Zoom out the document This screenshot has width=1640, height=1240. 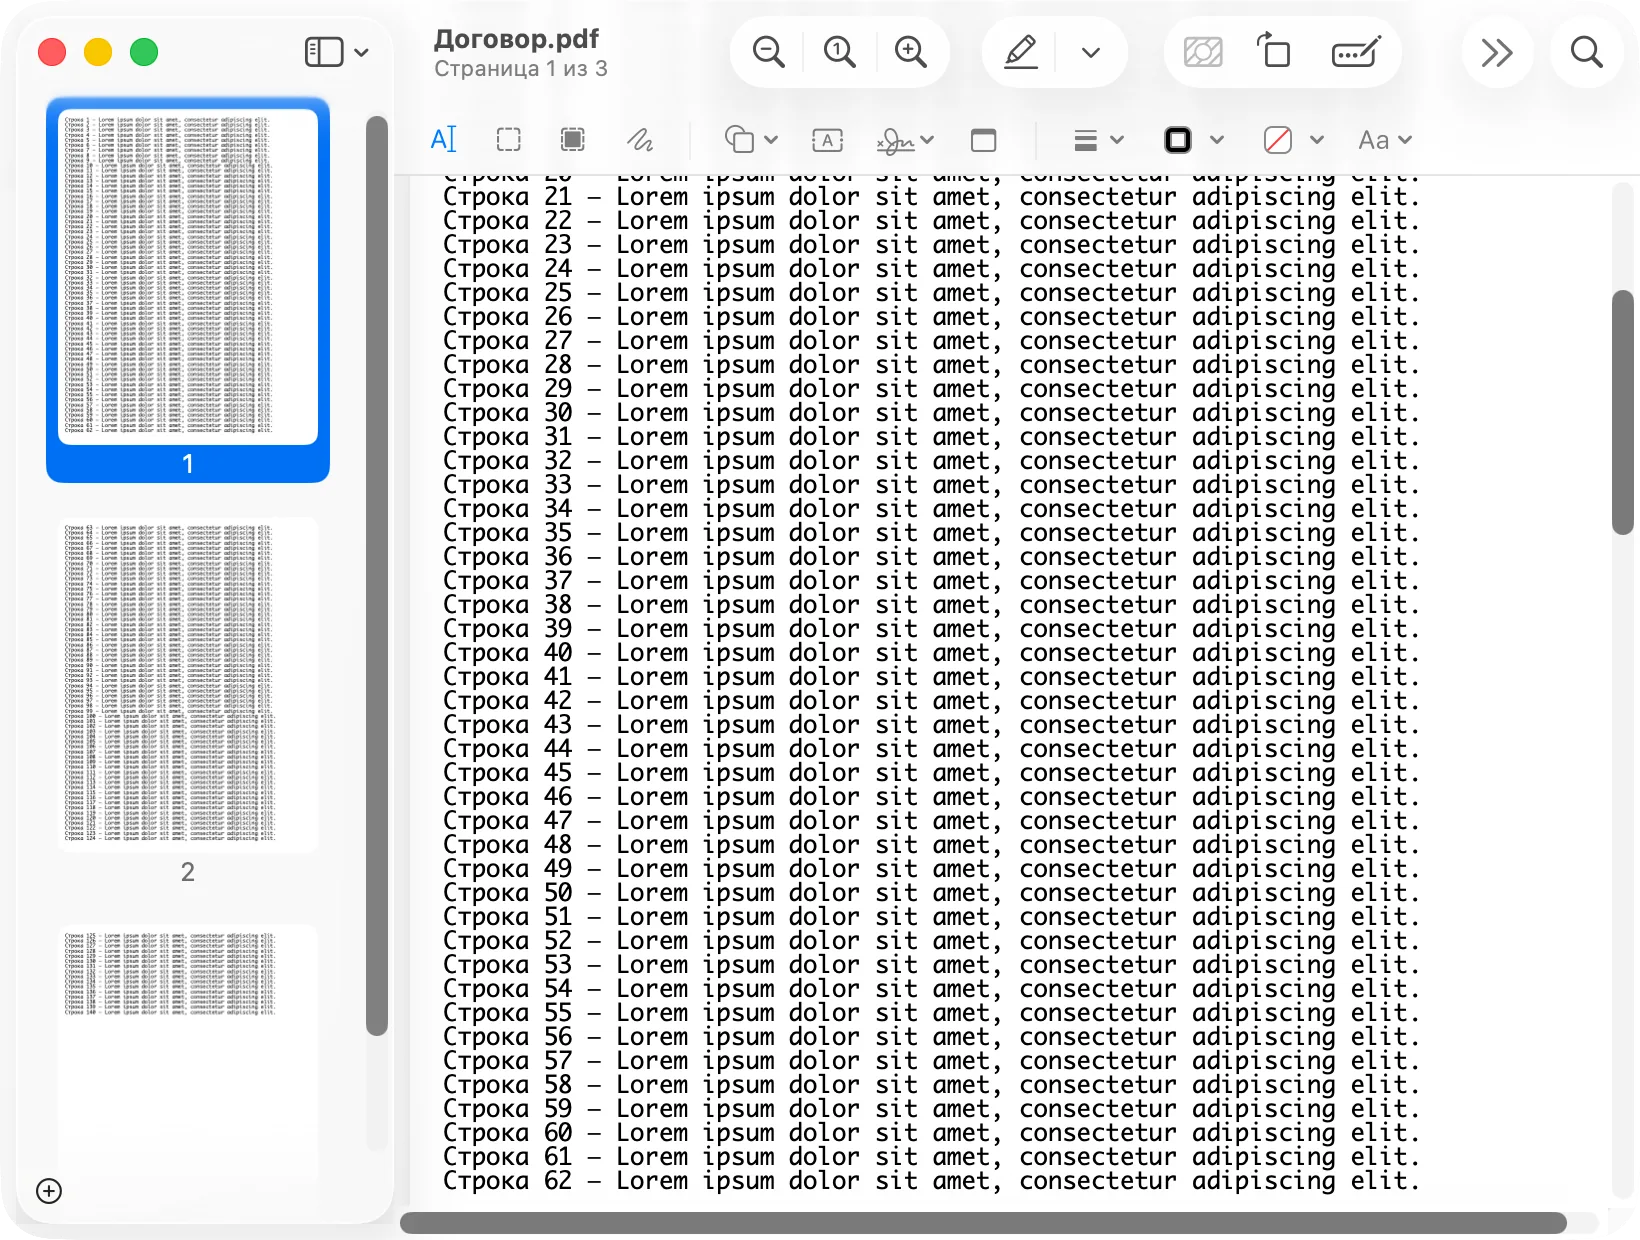click(x=768, y=52)
